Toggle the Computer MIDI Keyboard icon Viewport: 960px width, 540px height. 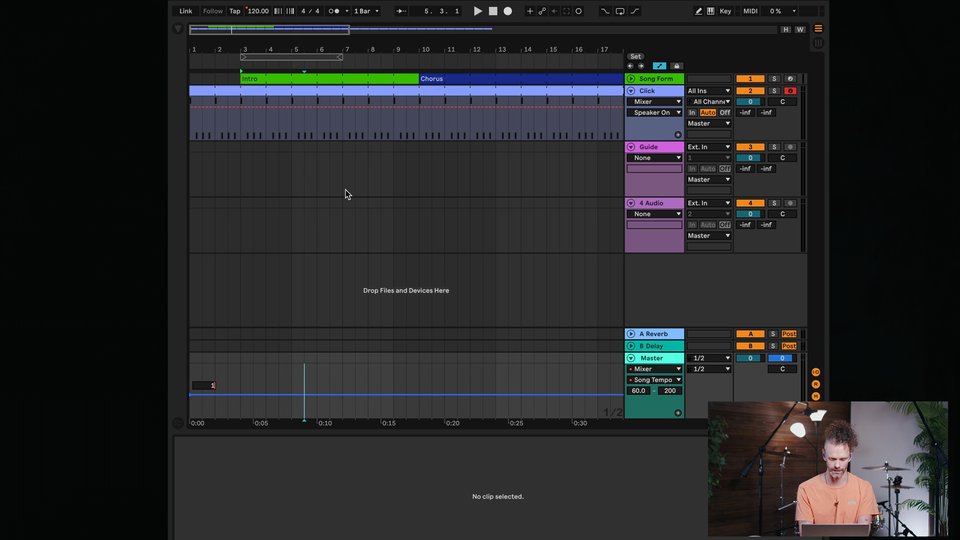pyautogui.click(x=710, y=11)
